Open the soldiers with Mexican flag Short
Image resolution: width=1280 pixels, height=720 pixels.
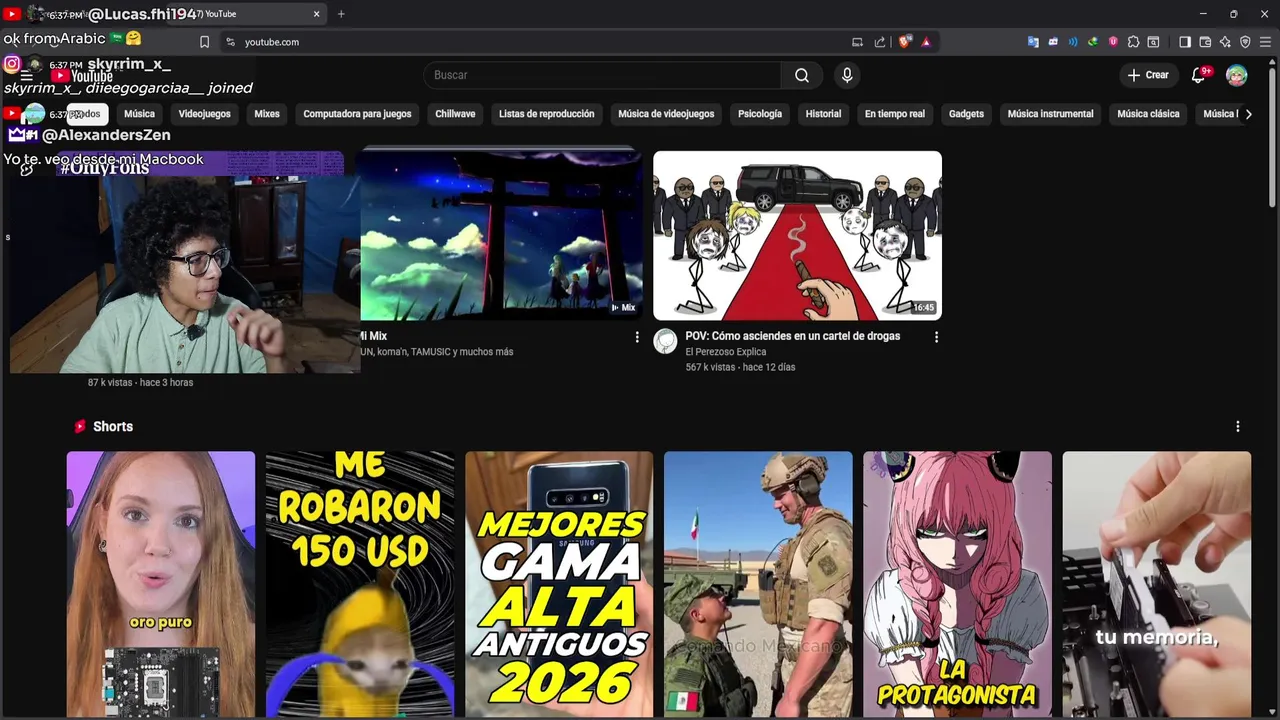coord(758,584)
